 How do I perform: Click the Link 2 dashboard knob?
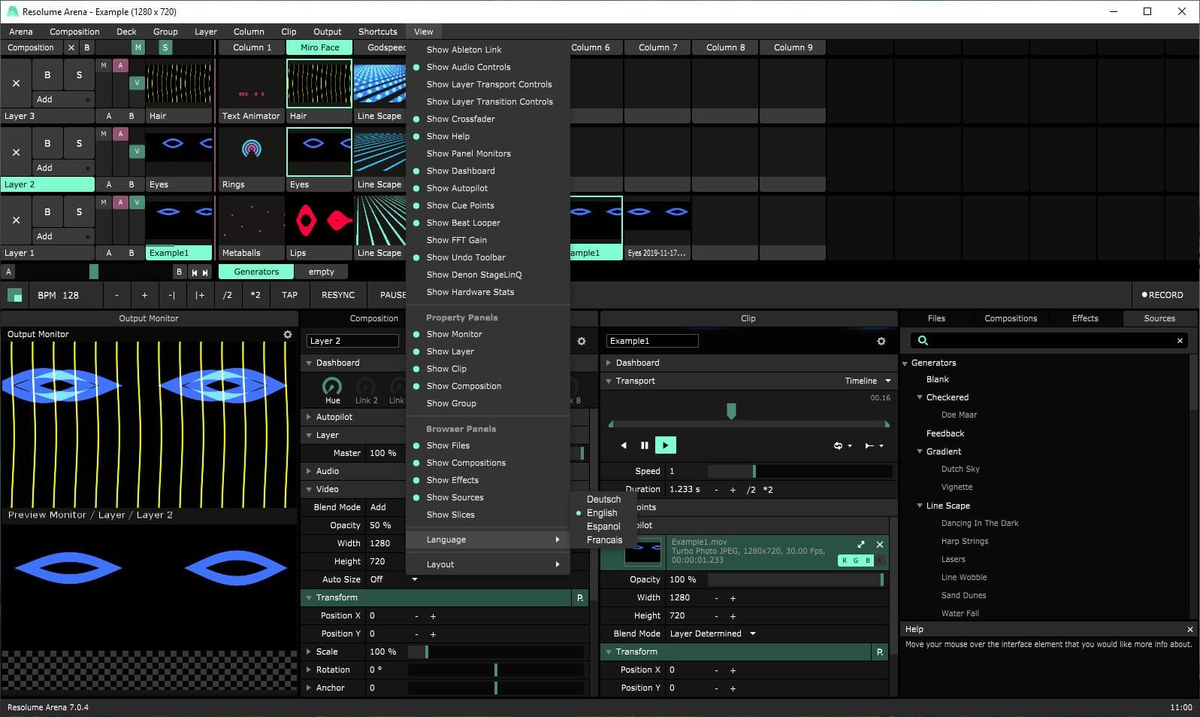(x=366, y=386)
